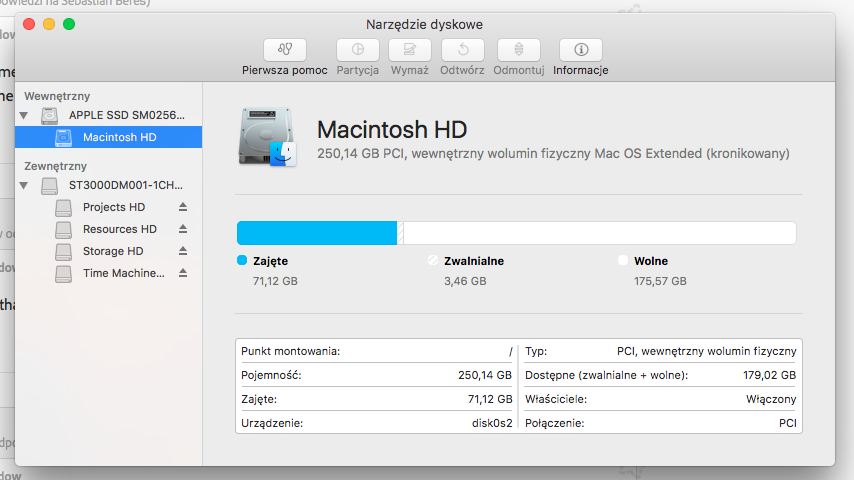Click the Erase (Wymaż) toolbar icon

(409, 50)
